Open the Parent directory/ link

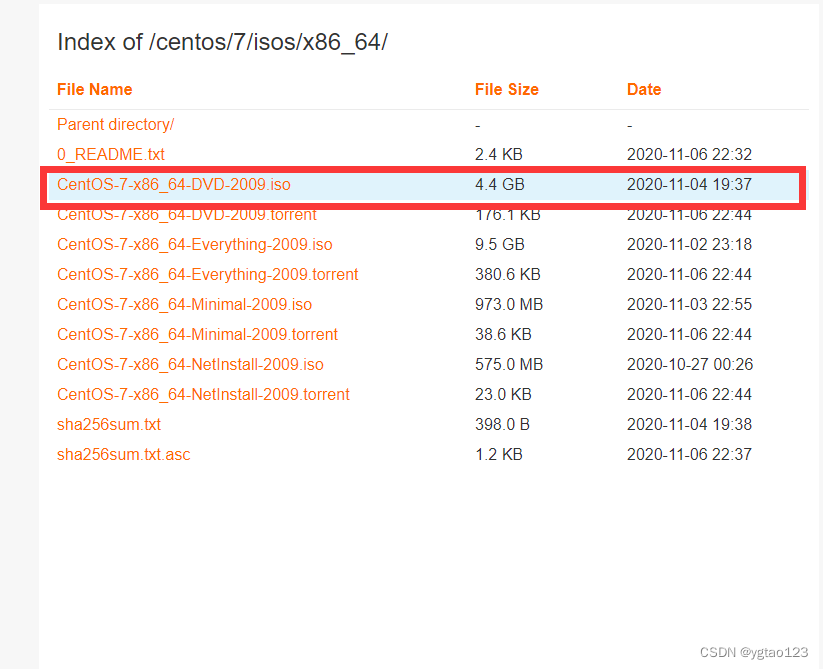pyautogui.click(x=115, y=124)
